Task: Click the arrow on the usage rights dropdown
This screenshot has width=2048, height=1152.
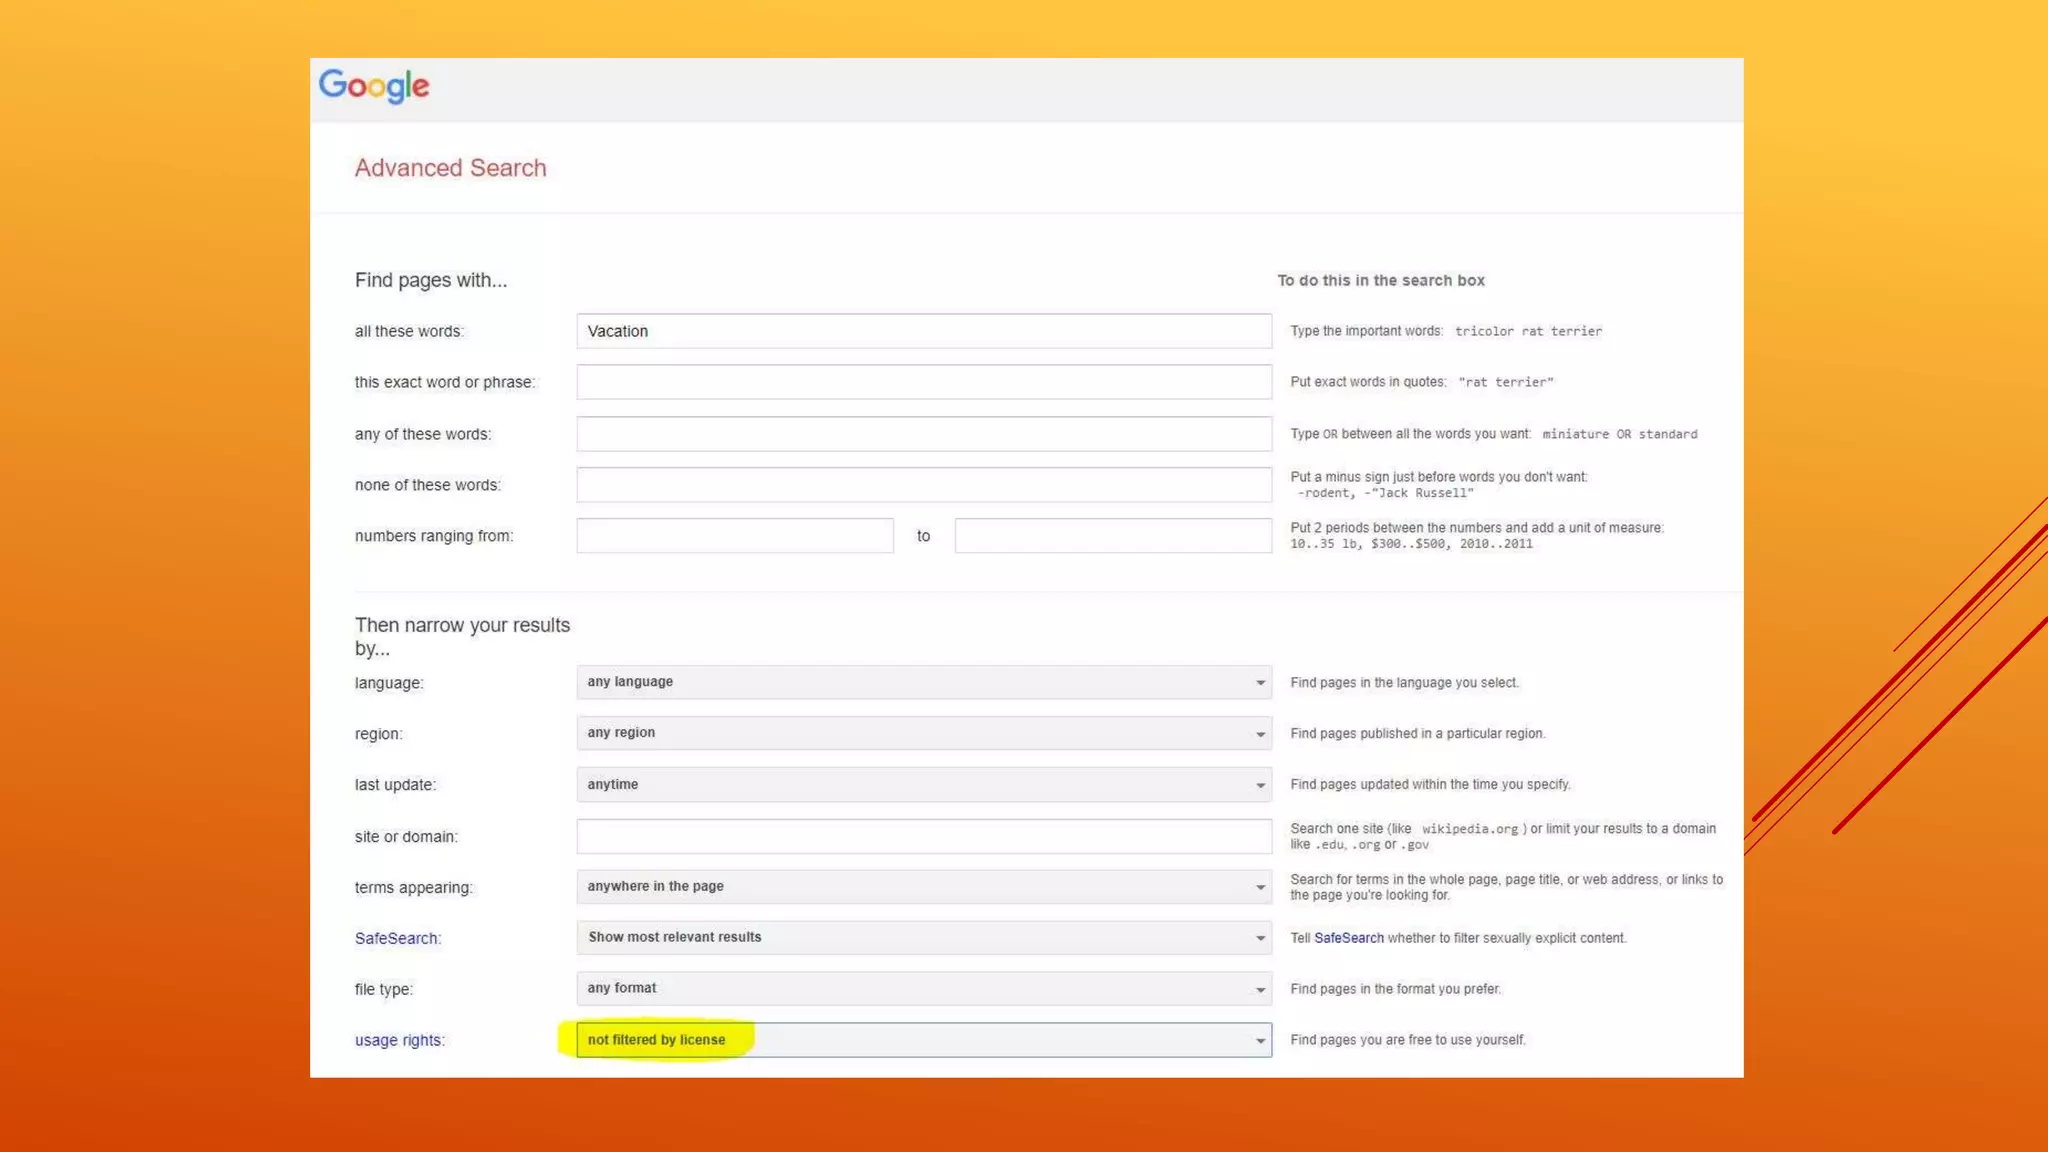Action: [x=1260, y=1041]
